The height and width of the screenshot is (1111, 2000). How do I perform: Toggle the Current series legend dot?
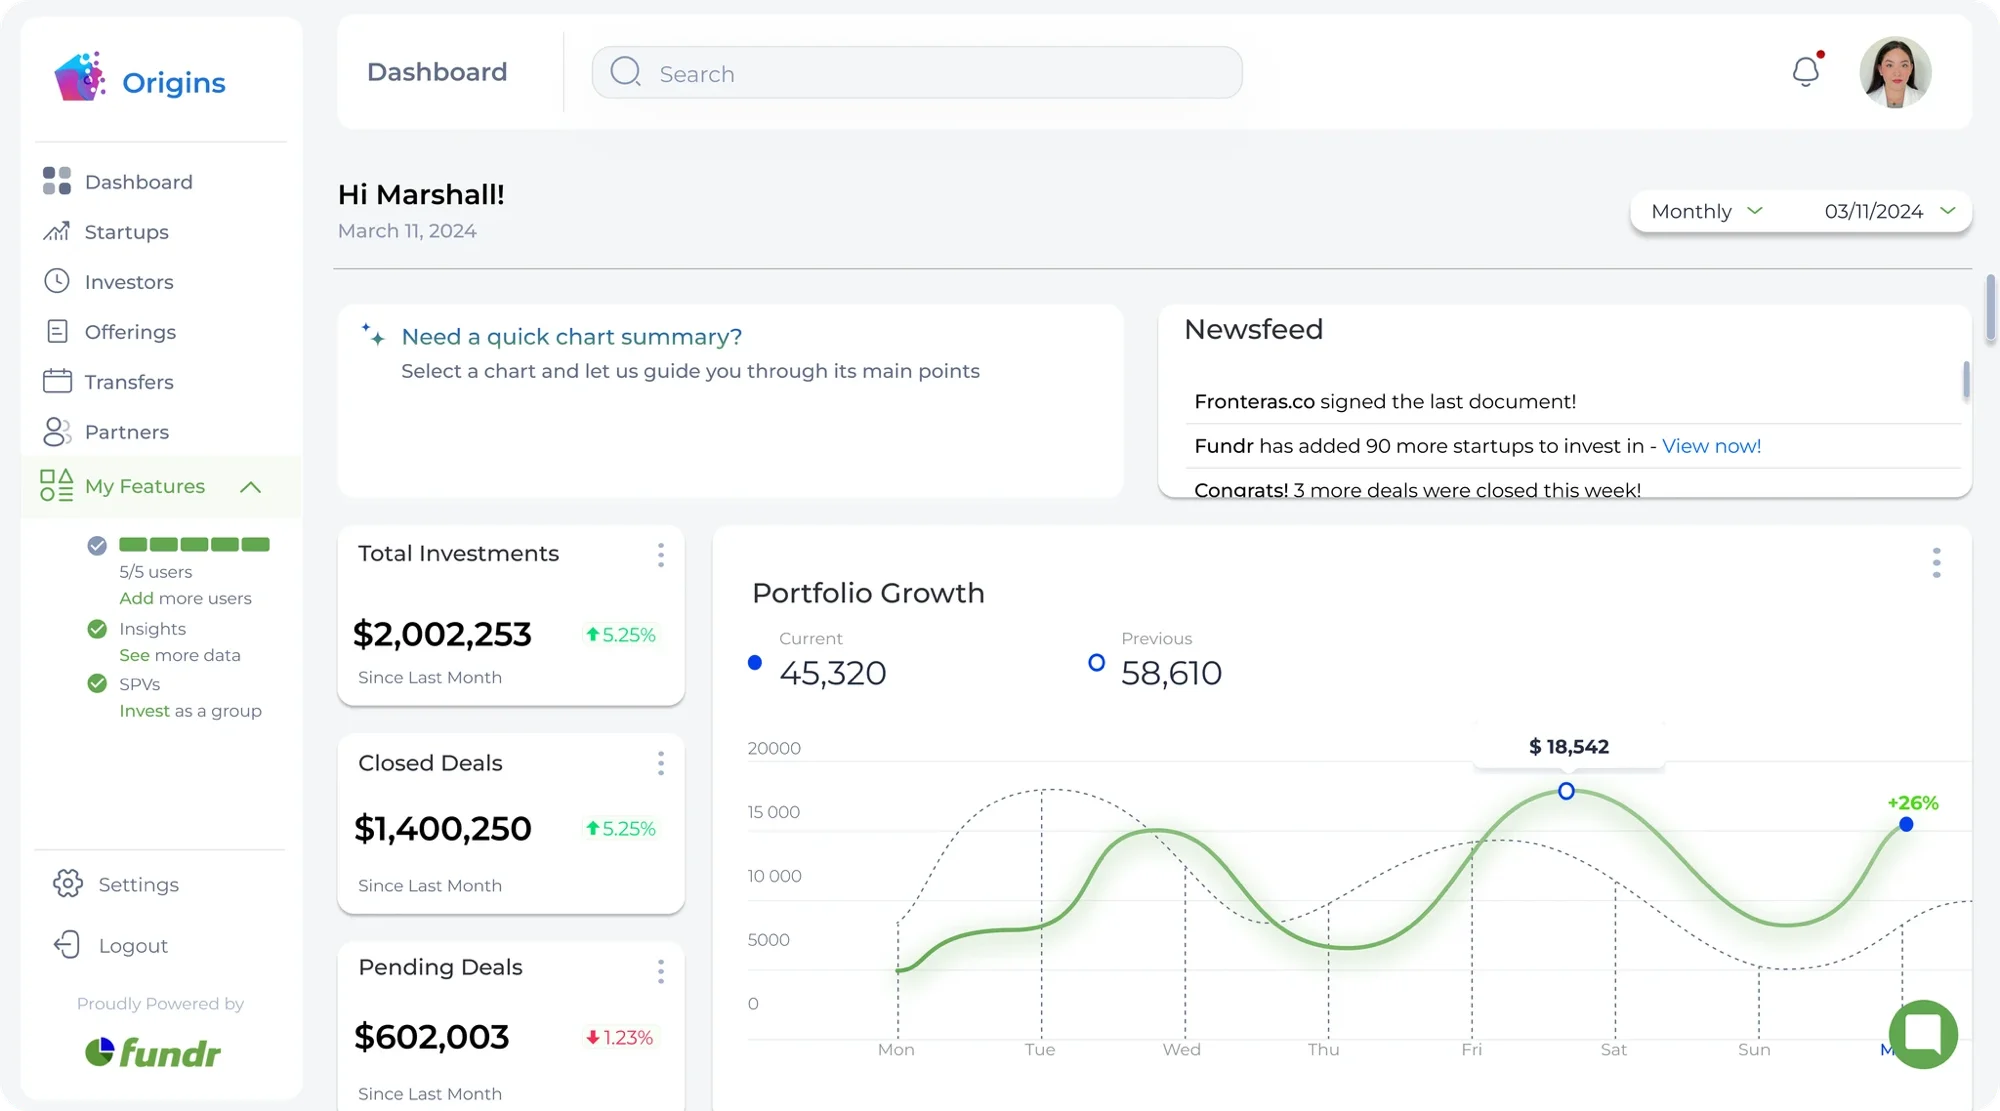point(755,662)
